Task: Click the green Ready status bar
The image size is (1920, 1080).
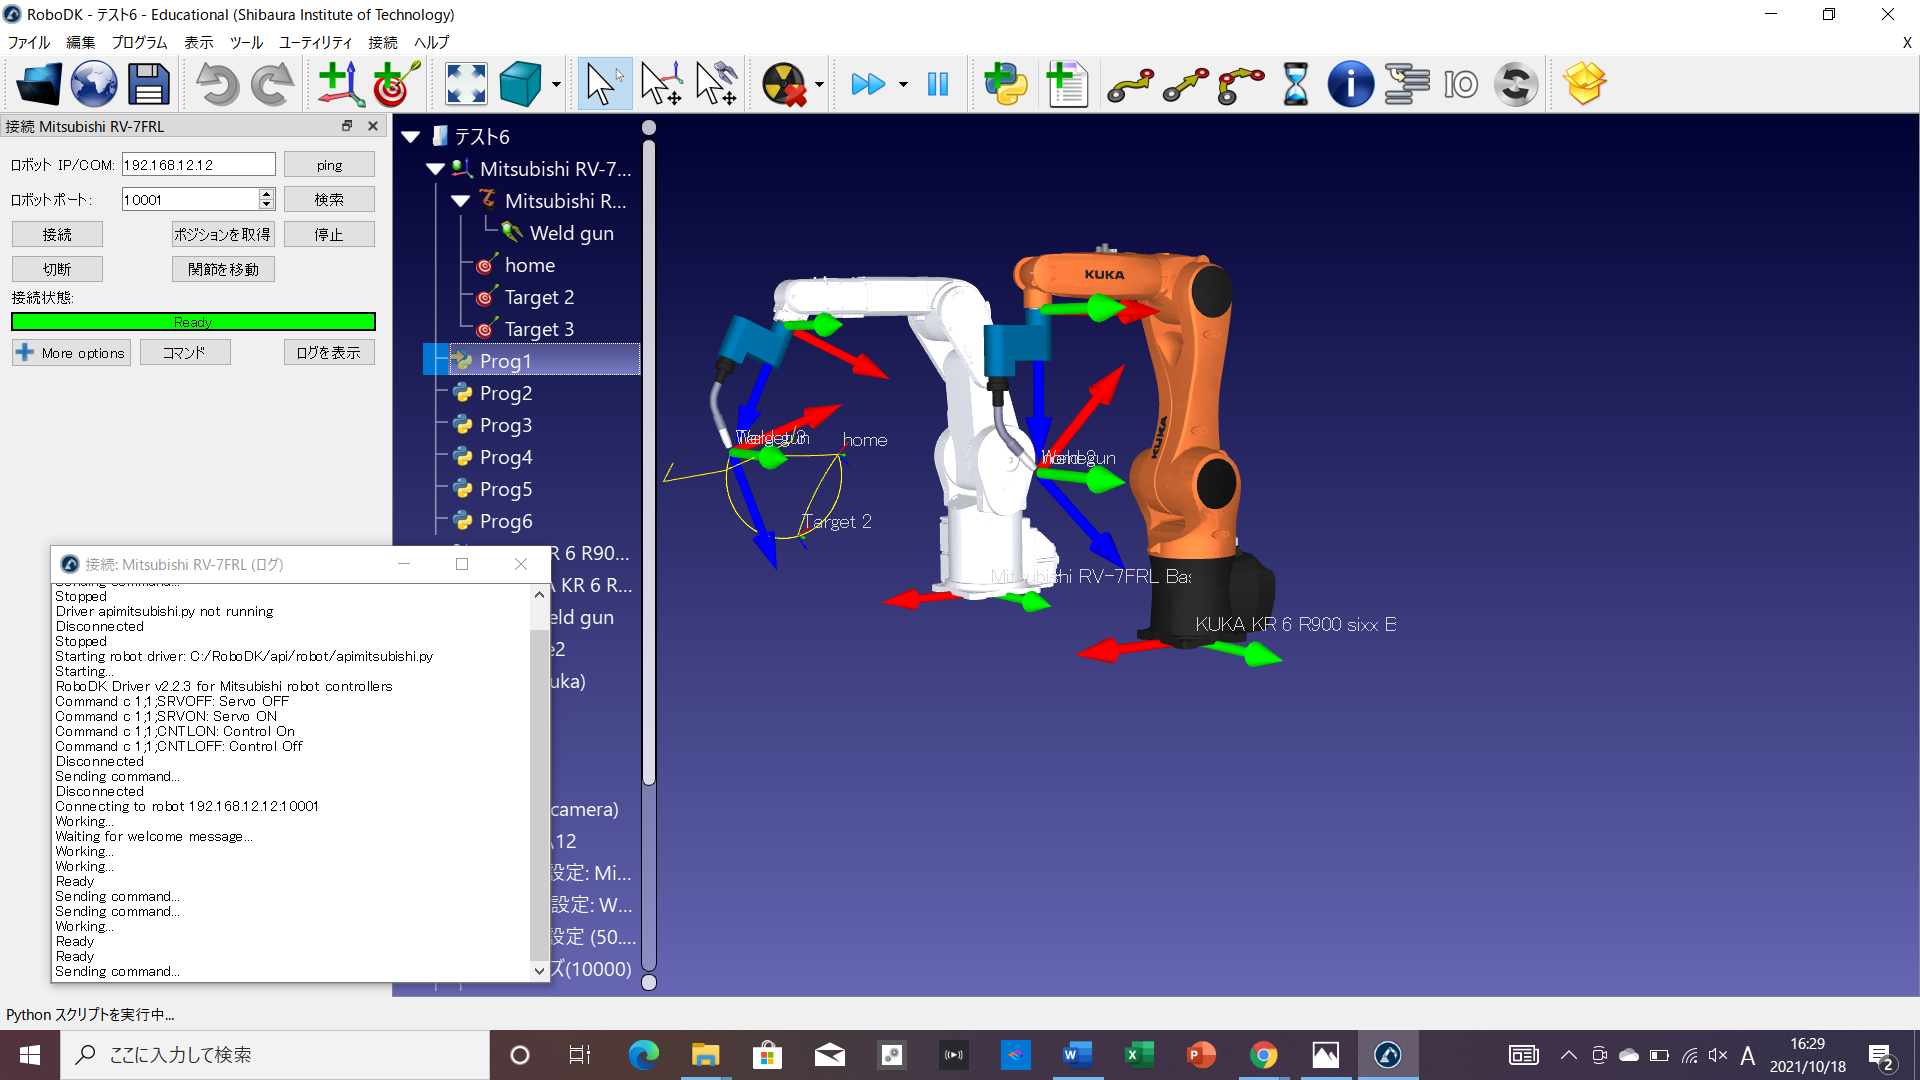Action: (193, 322)
